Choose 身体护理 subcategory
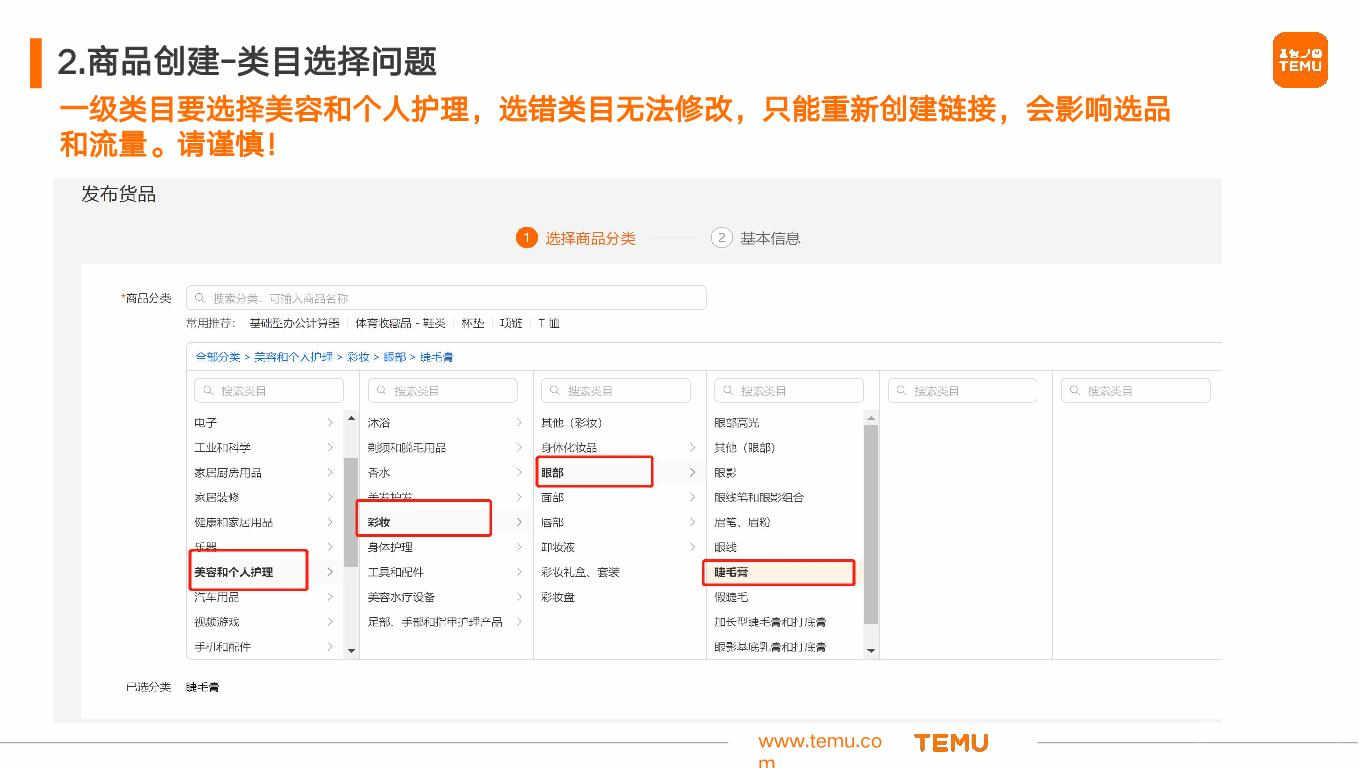This screenshot has width=1359, height=768. [x=390, y=547]
